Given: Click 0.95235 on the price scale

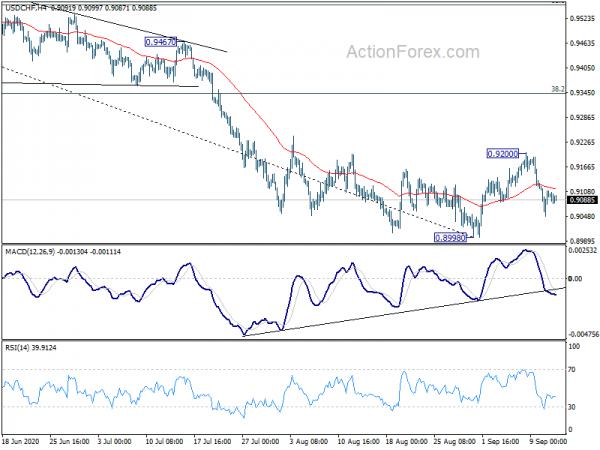Looking at the screenshot, I should click(x=582, y=18).
